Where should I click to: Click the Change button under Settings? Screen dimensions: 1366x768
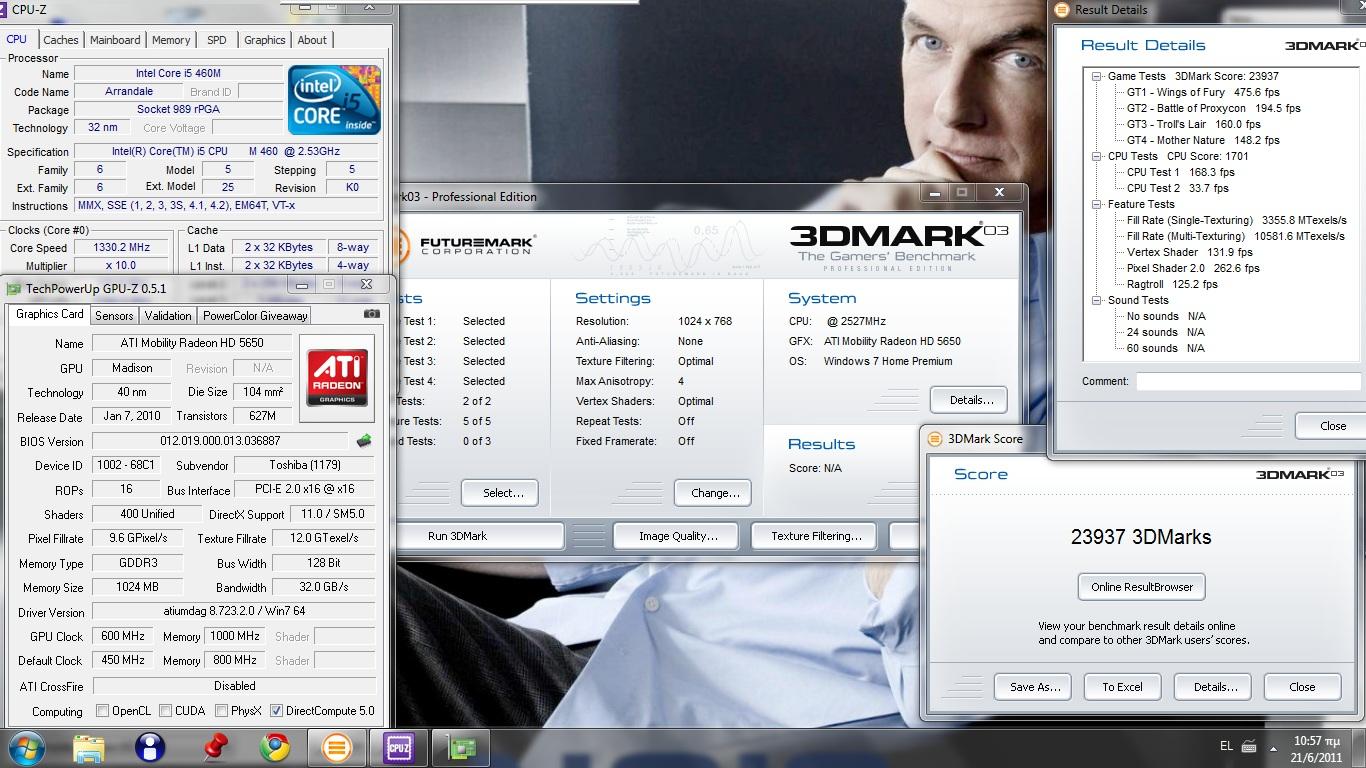click(x=715, y=493)
